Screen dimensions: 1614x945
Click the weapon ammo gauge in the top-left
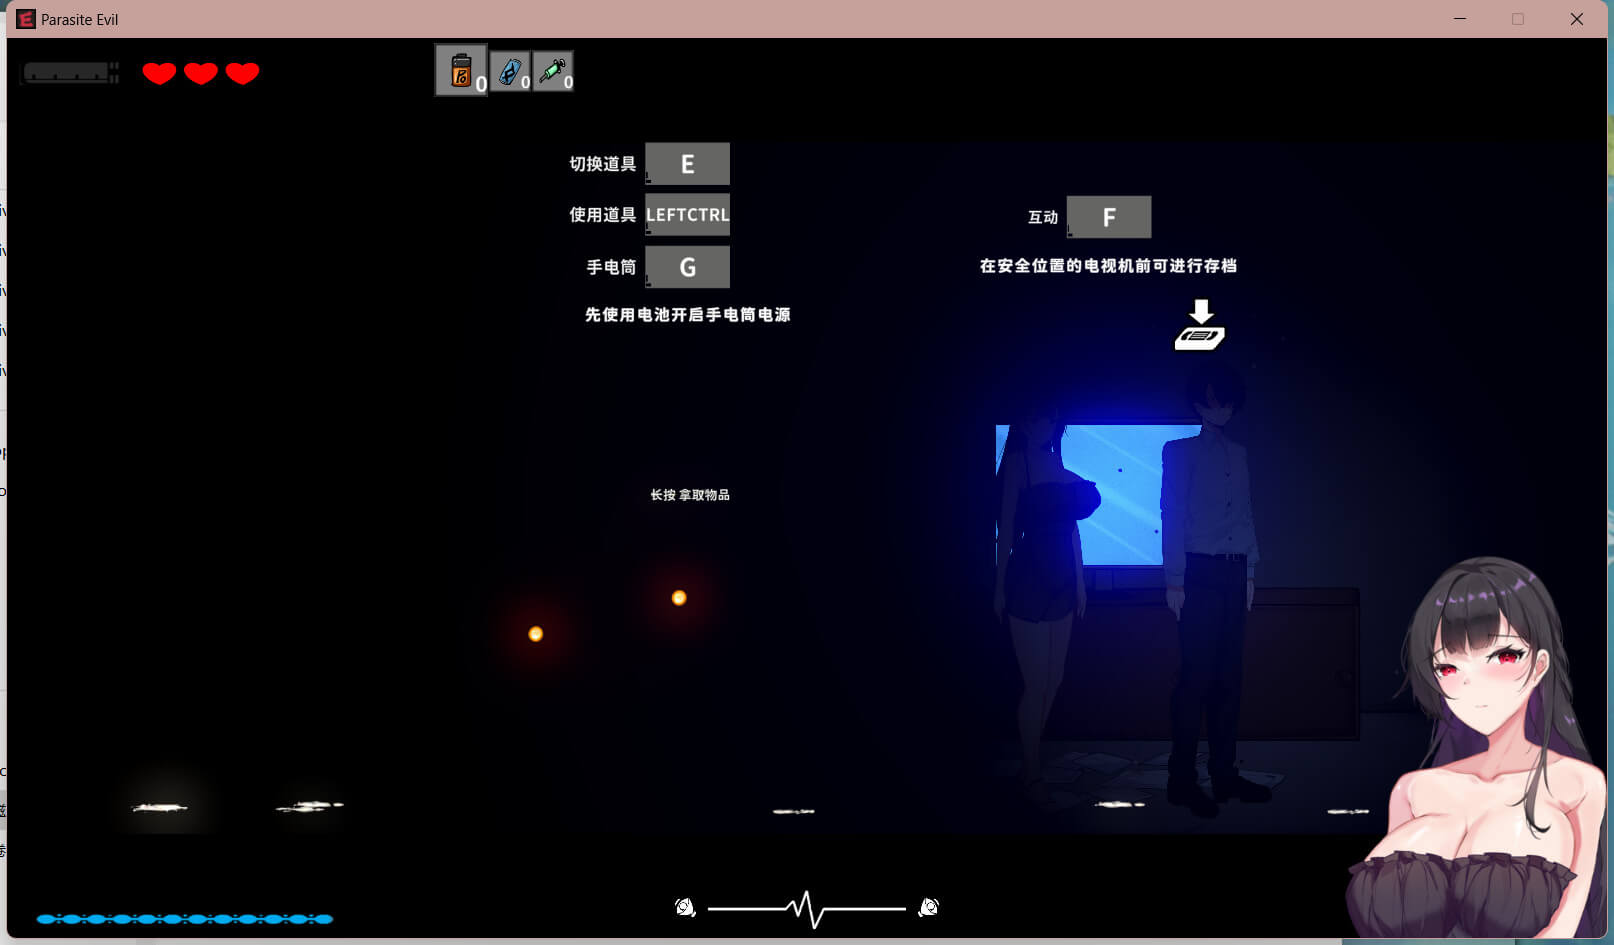pyautogui.click(x=70, y=73)
